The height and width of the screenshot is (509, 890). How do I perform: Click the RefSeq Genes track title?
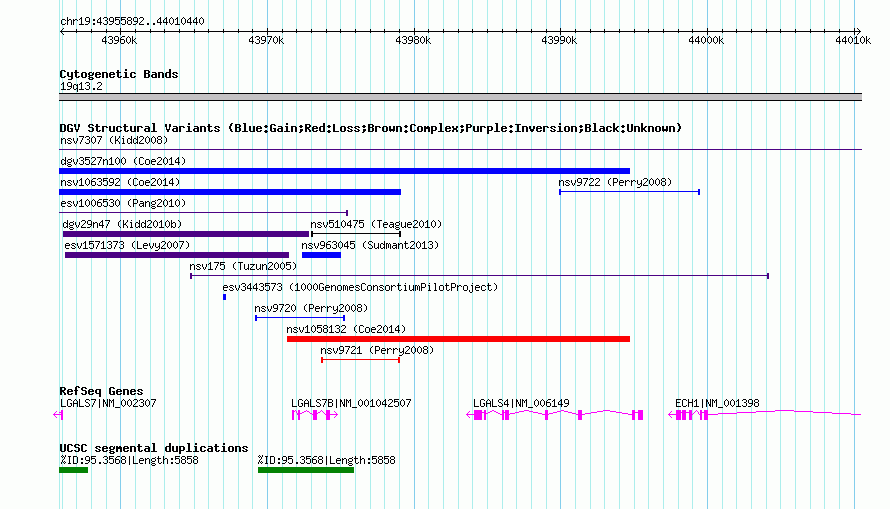click(x=101, y=391)
